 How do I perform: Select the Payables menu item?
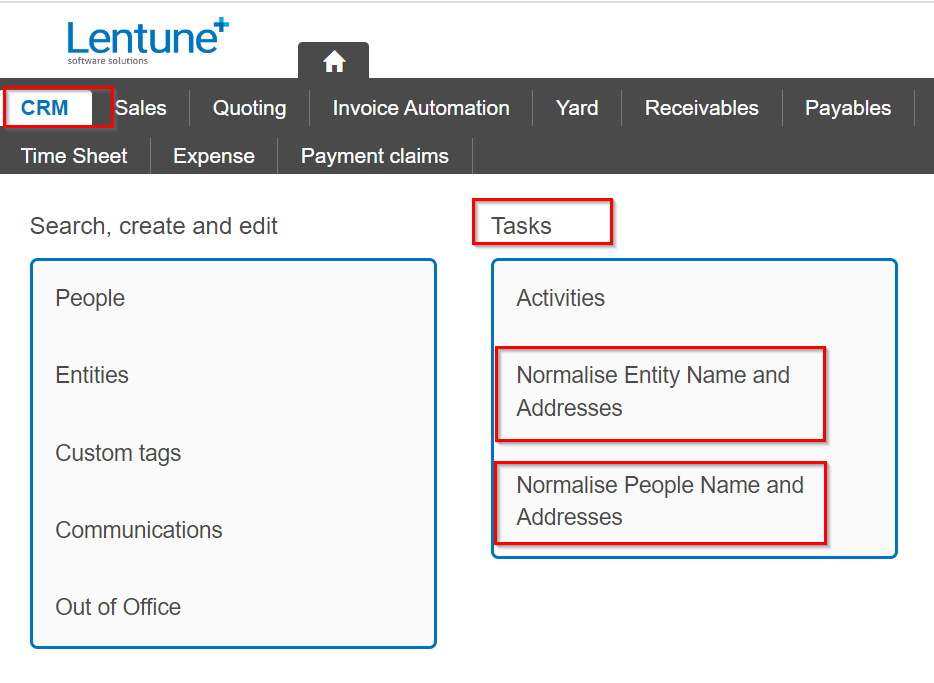coord(847,108)
